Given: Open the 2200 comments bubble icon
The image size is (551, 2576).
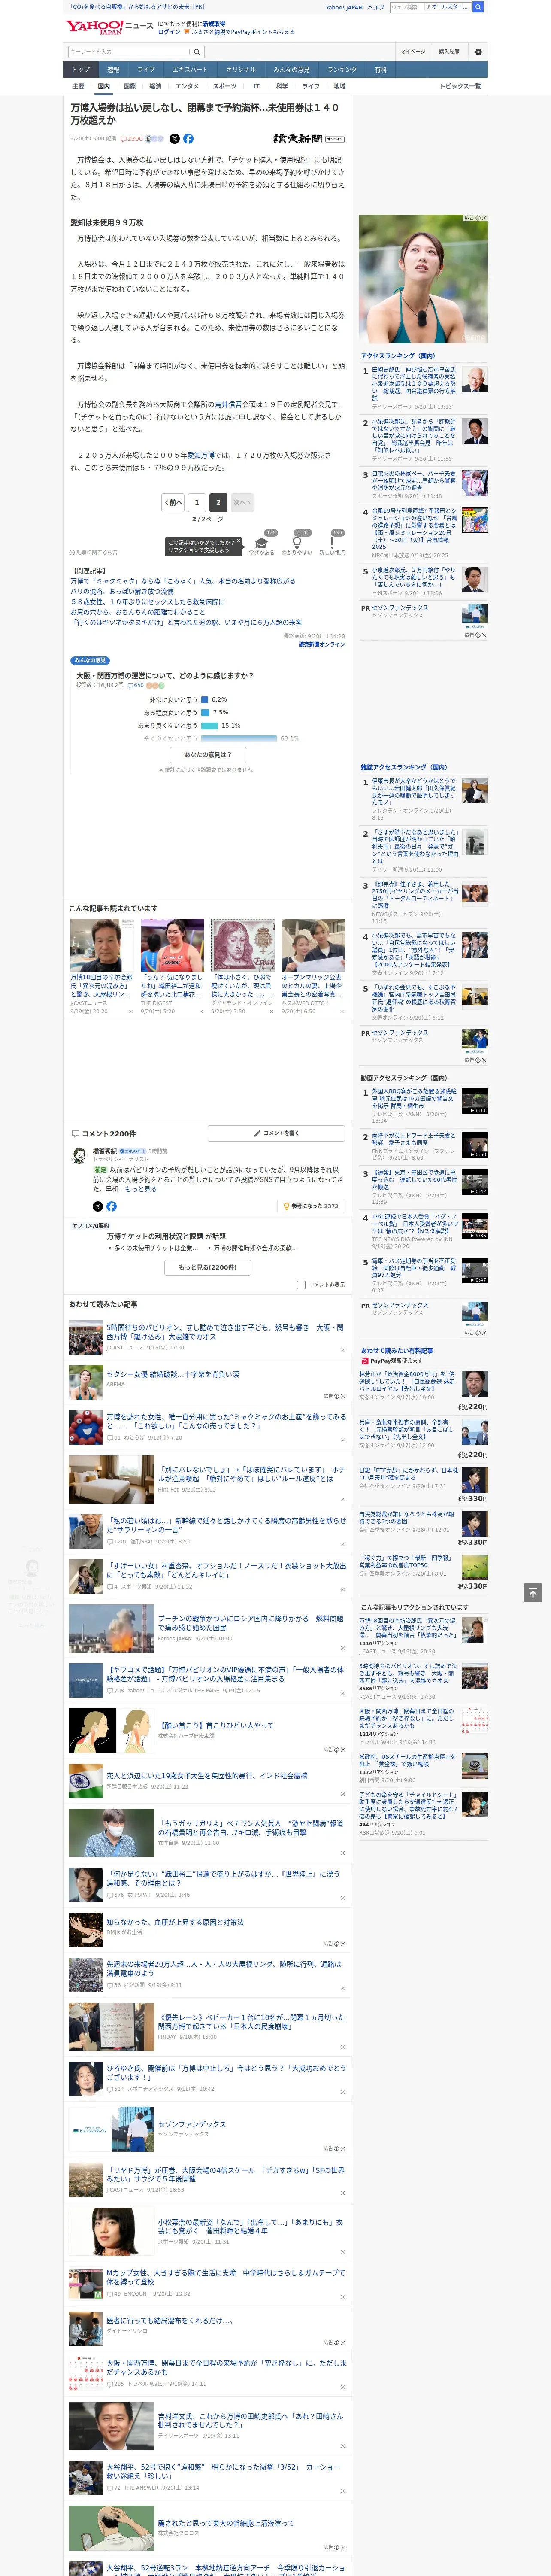Looking at the screenshot, I should pyautogui.click(x=124, y=139).
